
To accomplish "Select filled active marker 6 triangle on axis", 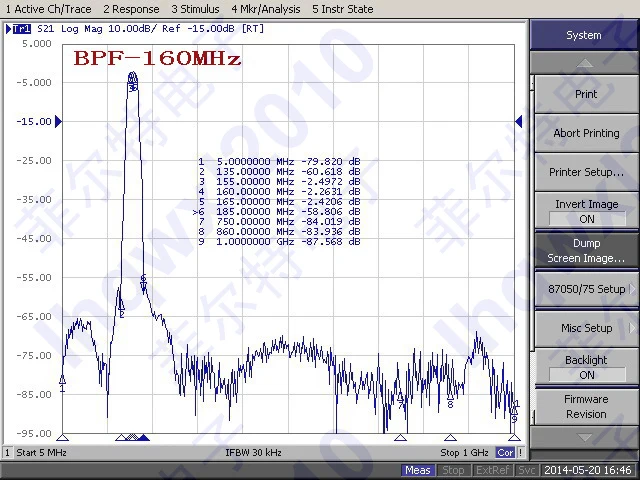I will (x=143, y=438).
